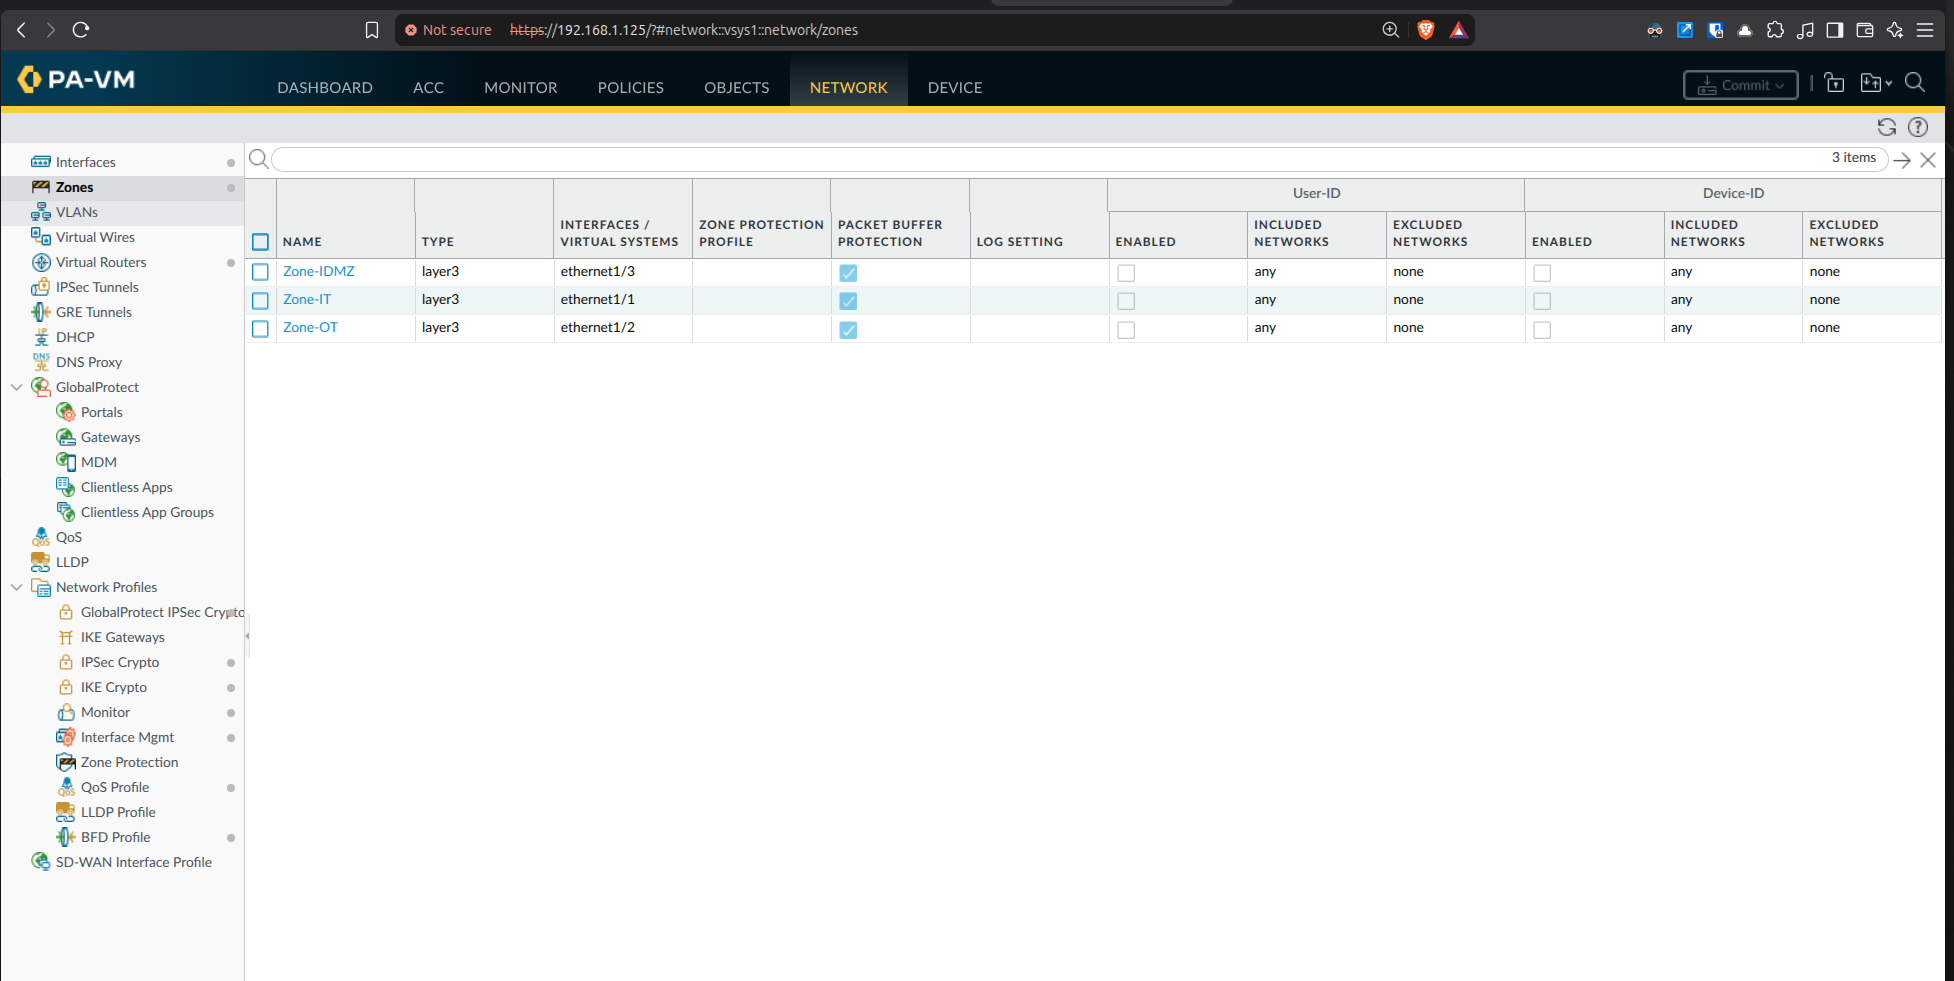Collapse the Network Profiles tree node
Screen dimensions: 1954x981
tap(17, 587)
